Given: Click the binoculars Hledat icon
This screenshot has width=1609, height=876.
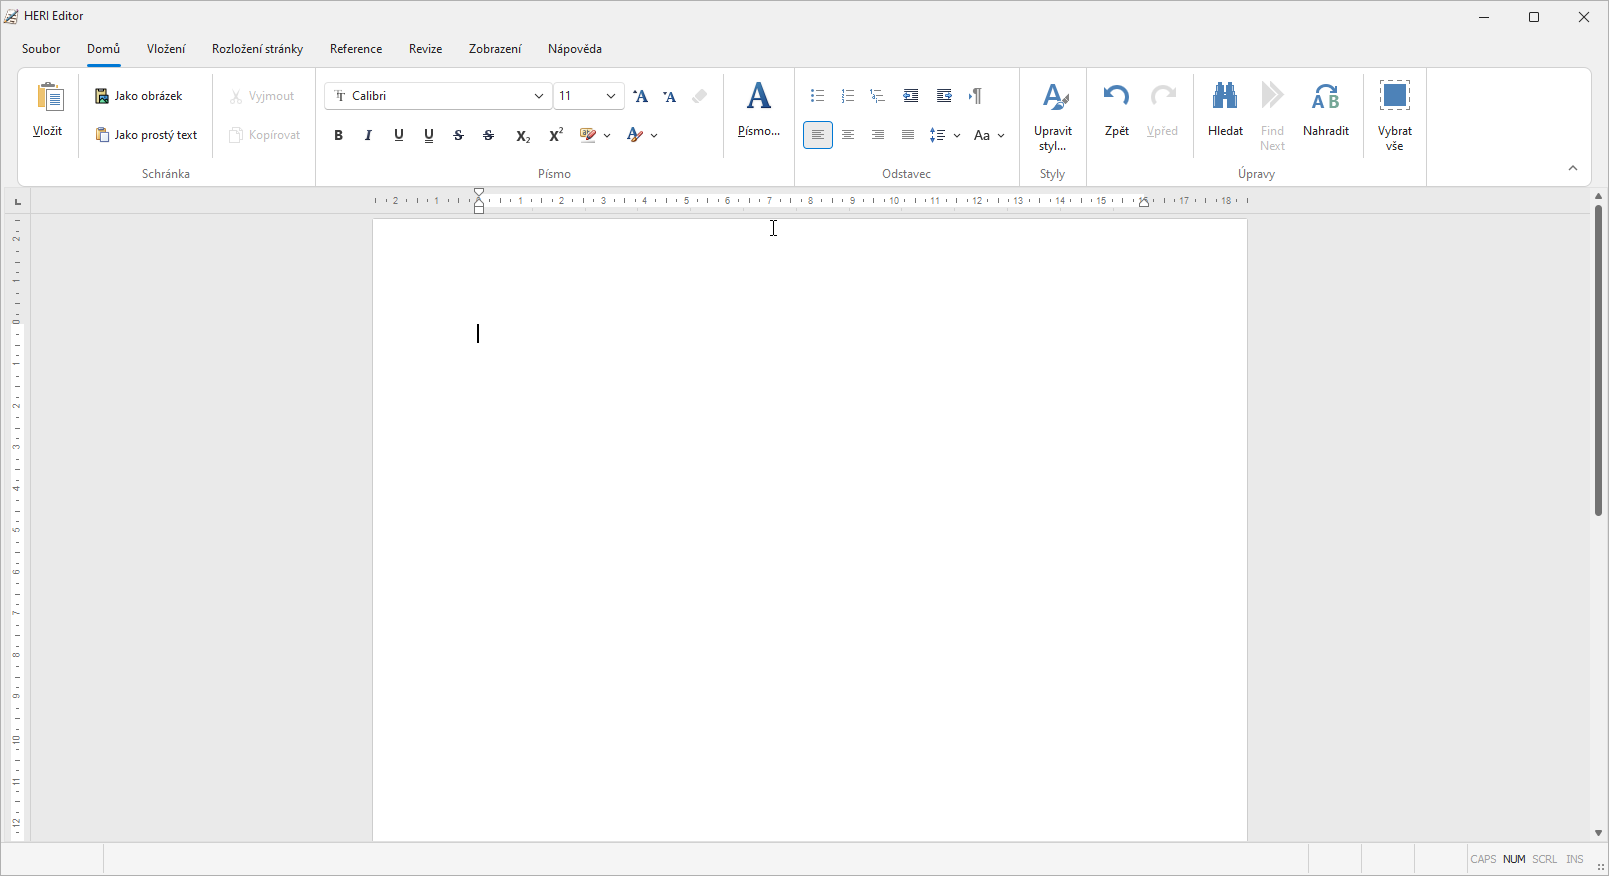Looking at the screenshot, I should (1224, 96).
